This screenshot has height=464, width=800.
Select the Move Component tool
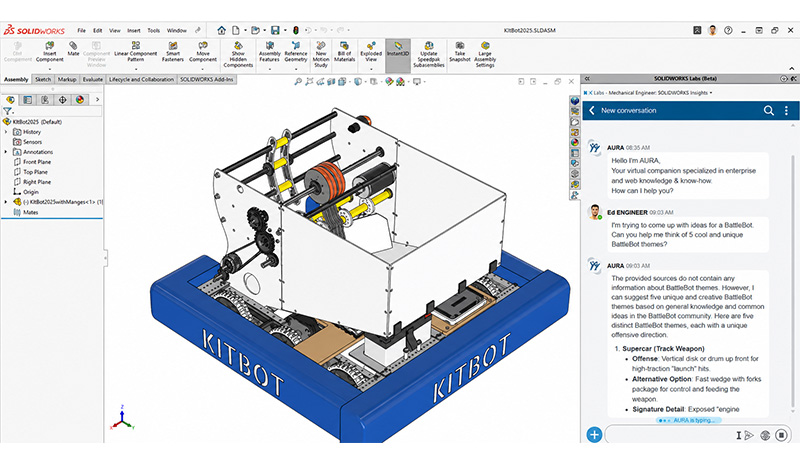click(203, 52)
